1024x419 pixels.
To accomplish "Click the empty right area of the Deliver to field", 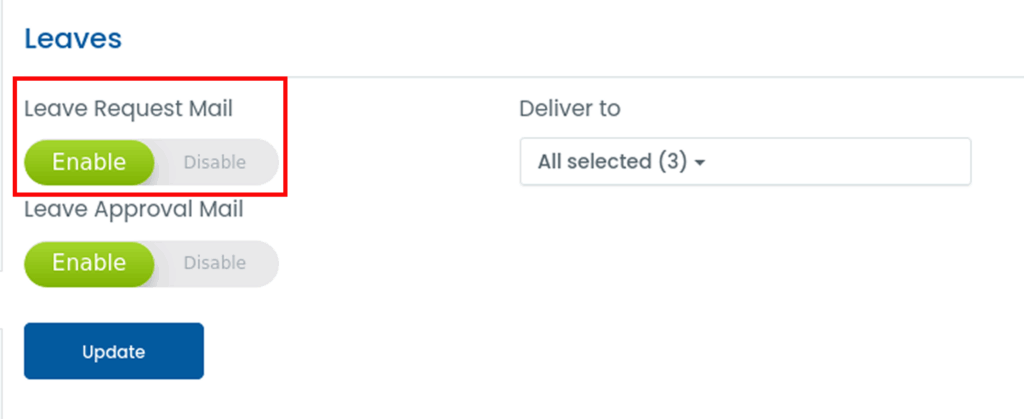I will 880,162.
